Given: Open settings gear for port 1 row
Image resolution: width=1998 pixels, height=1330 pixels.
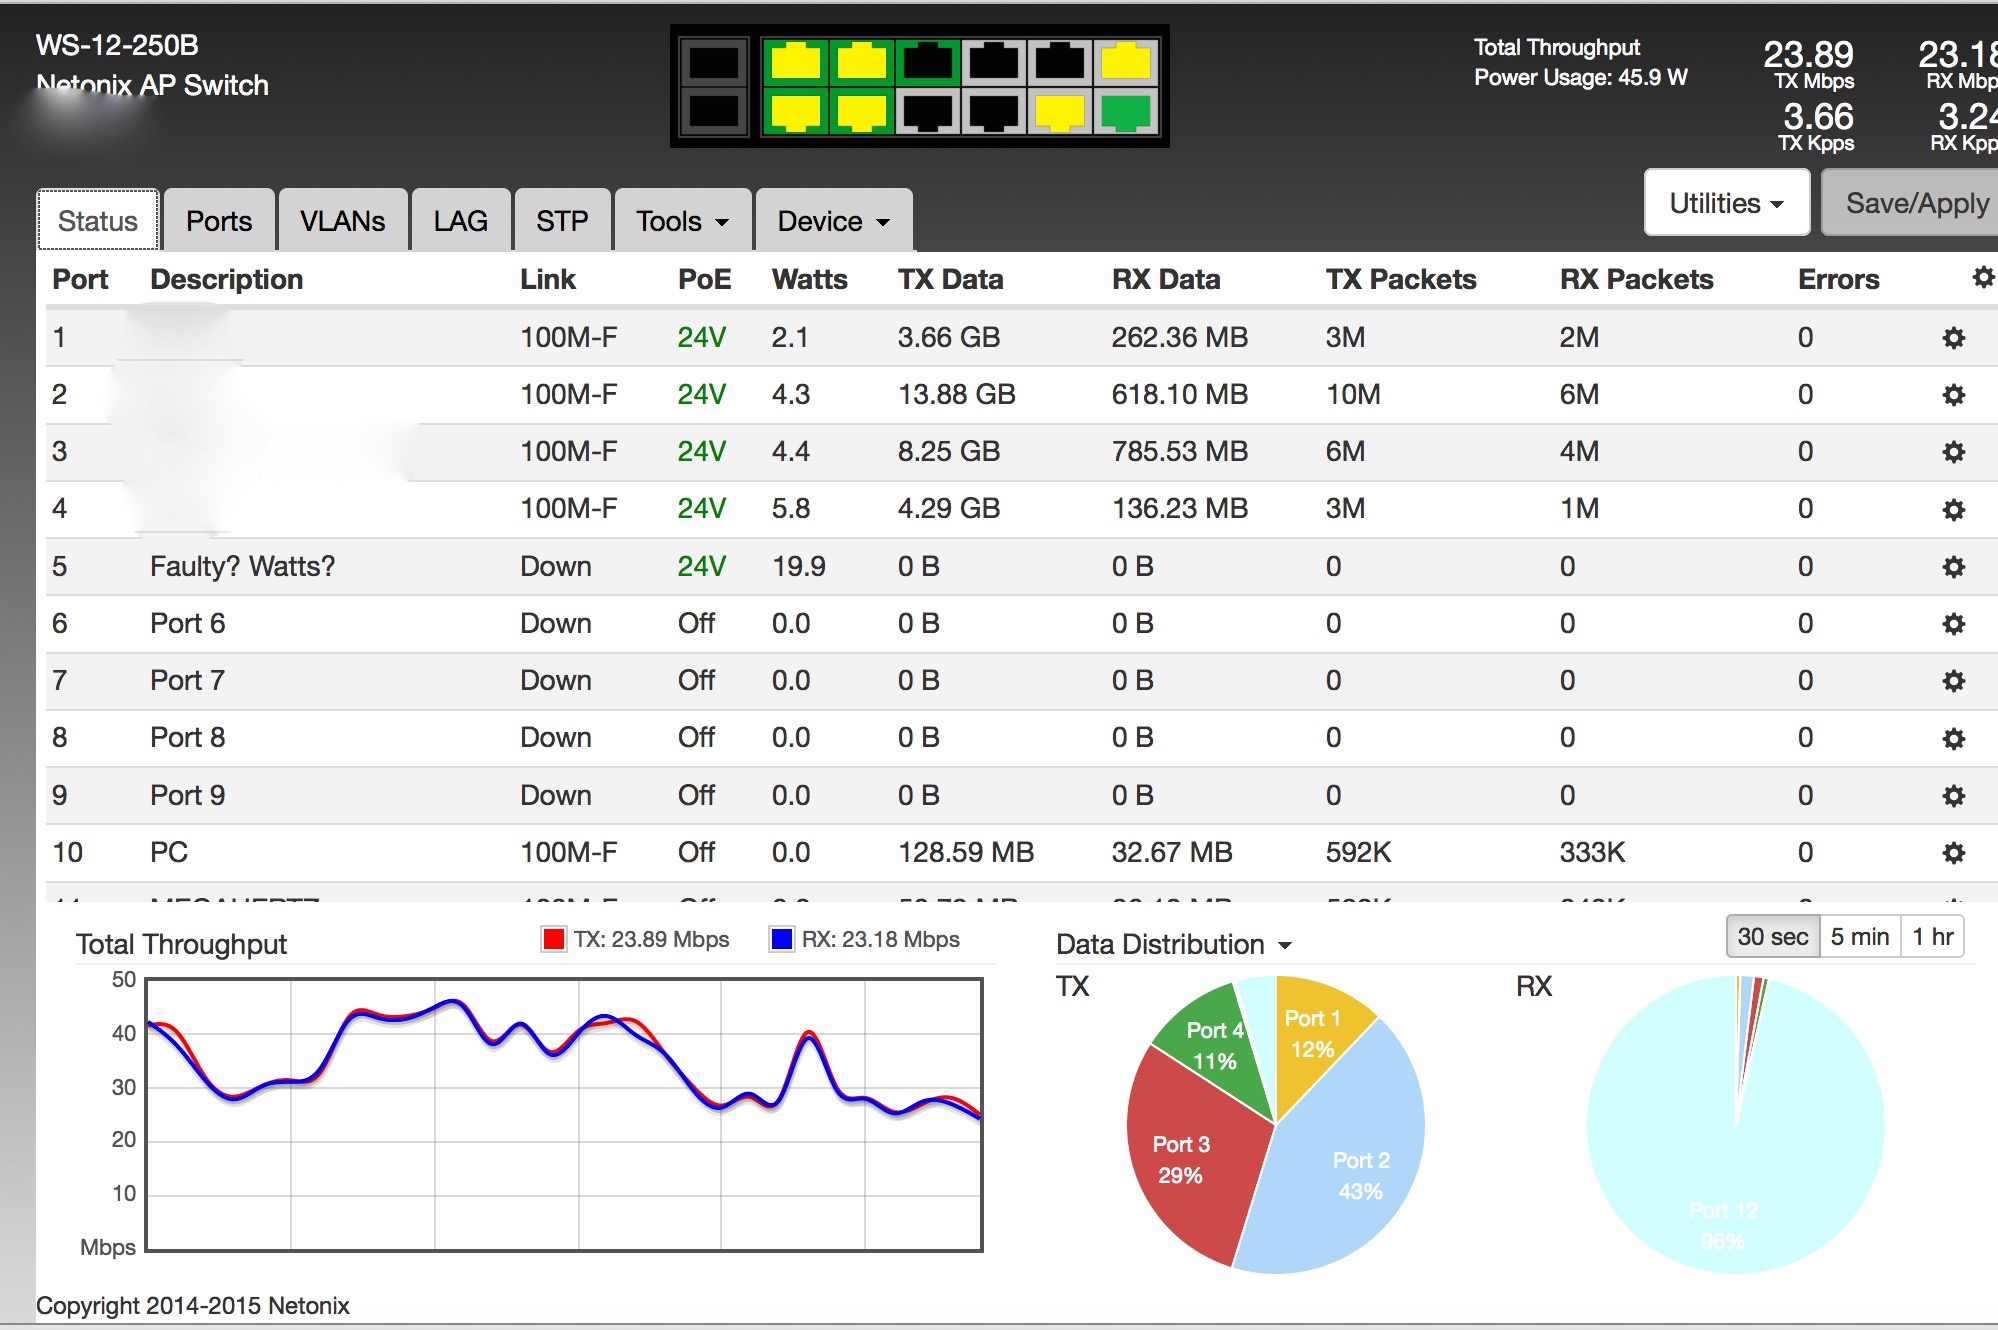Looking at the screenshot, I should click(x=1954, y=338).
